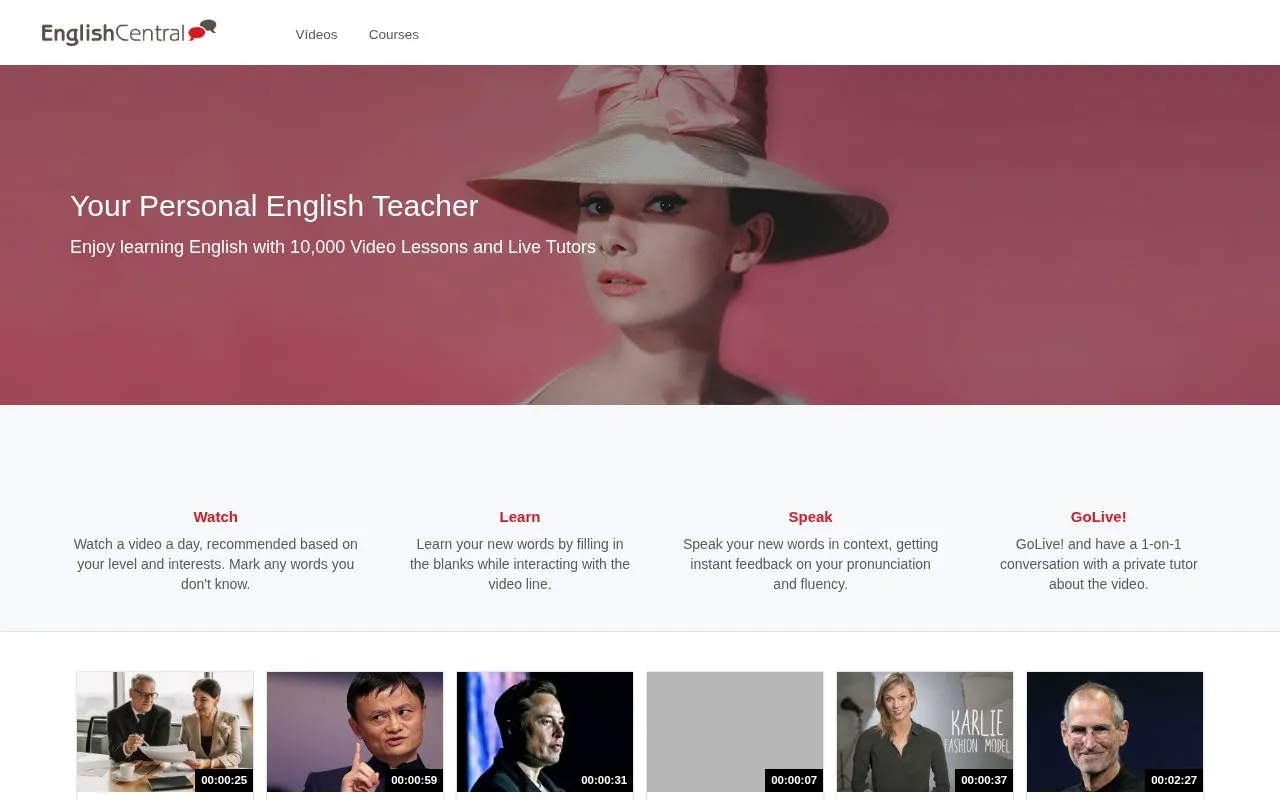The width and height of the screenshot is (1280, 800).
Task: Click the EnglishCentral logo
Action: coord(129,33)
